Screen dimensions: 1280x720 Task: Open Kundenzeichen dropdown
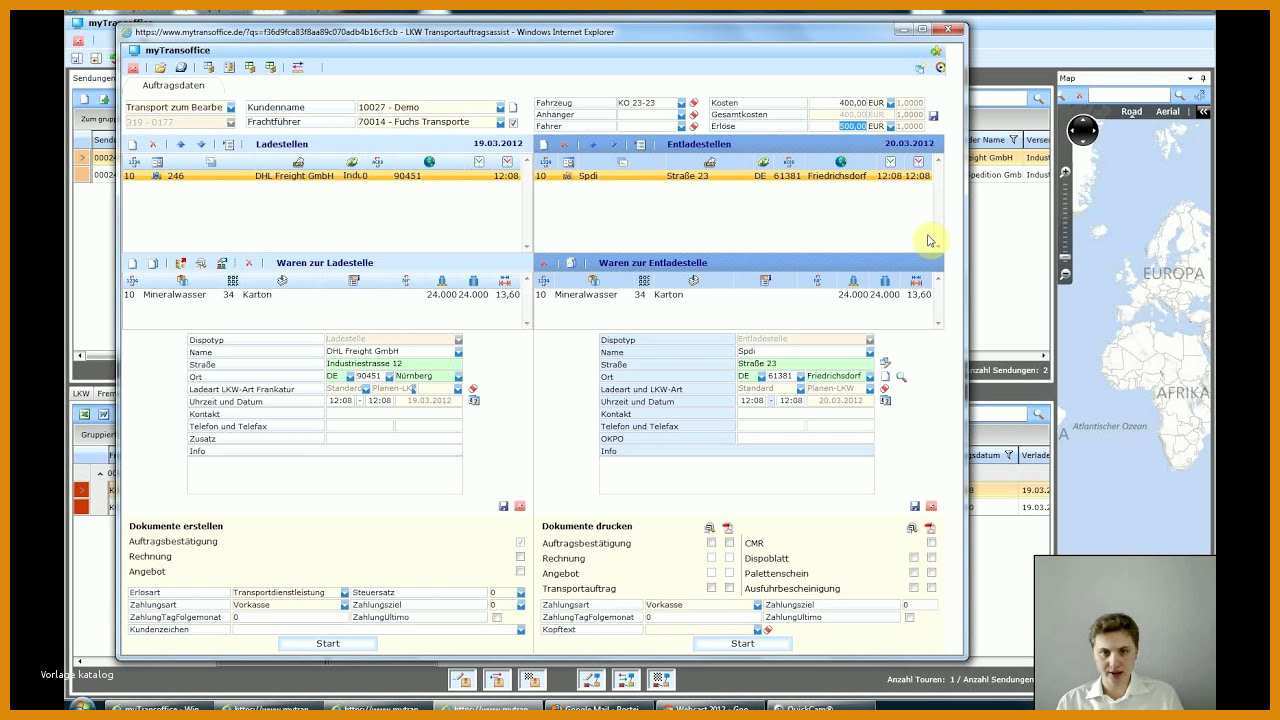click(521, 629)
